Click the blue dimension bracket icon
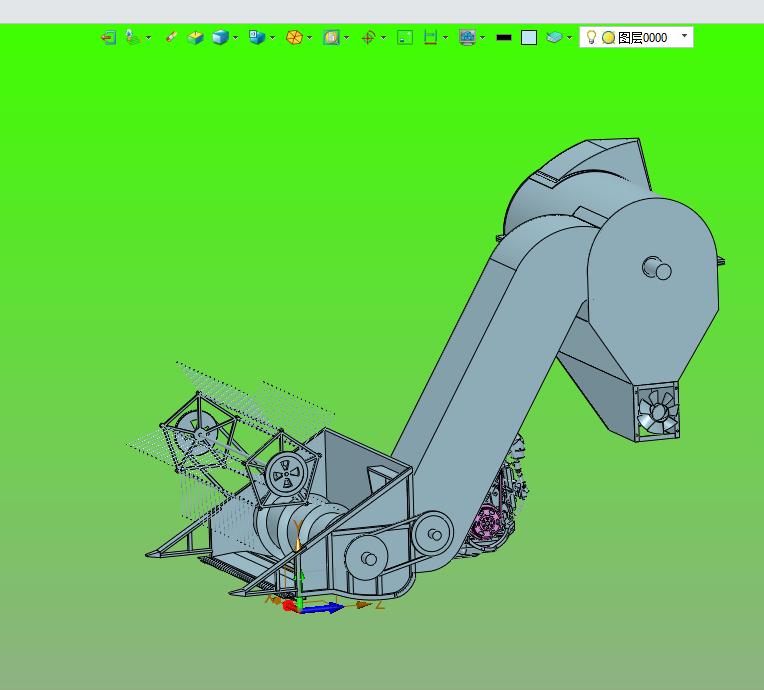This screenshot has width=764, height=690. (430, 38)
